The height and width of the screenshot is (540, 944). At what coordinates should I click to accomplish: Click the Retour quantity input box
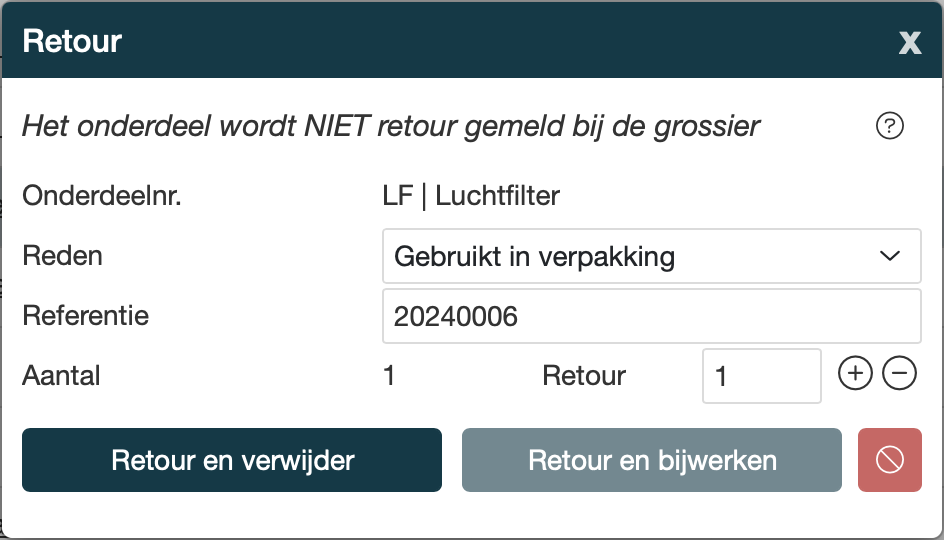coord(761,376)
